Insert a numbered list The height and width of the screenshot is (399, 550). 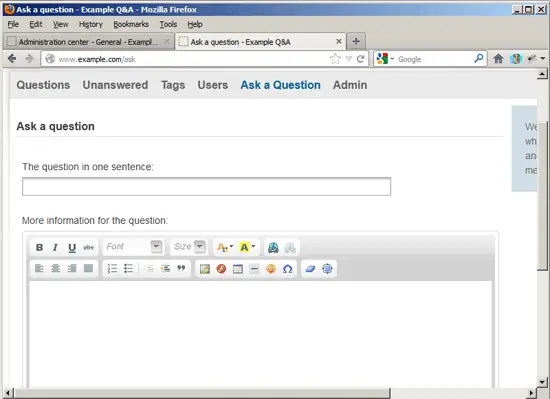[x=112, y=269]
